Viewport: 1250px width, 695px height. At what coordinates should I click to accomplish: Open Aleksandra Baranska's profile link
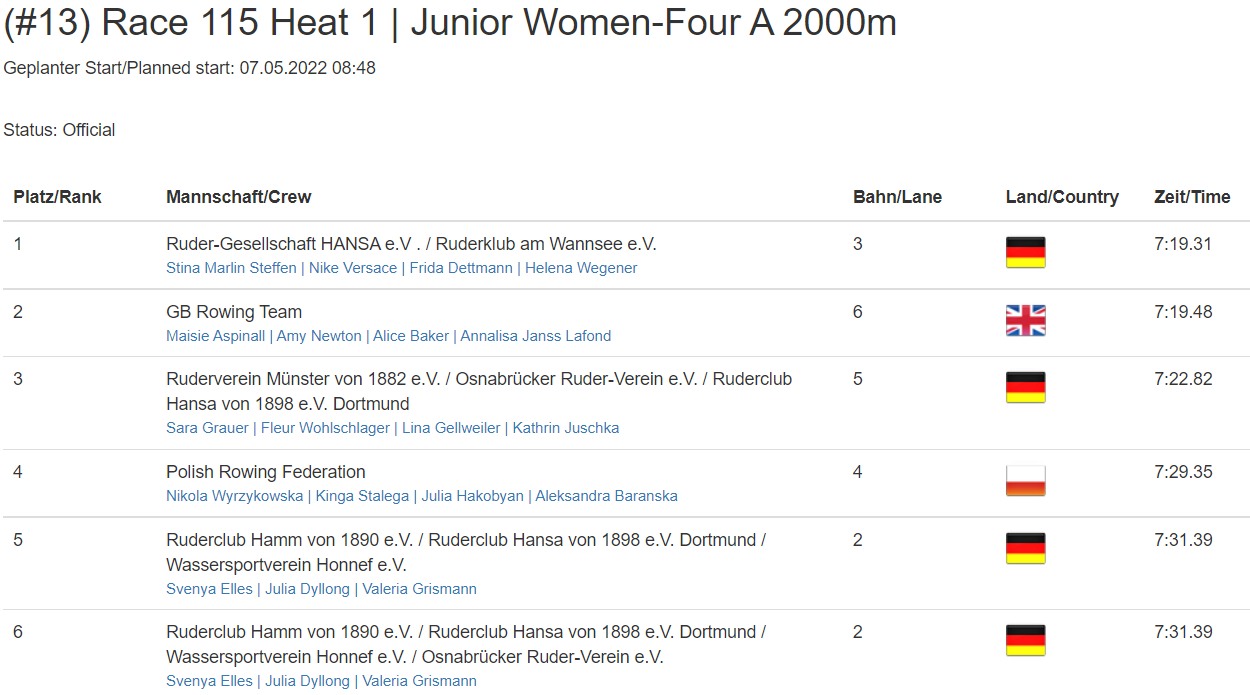coord(607,496)
